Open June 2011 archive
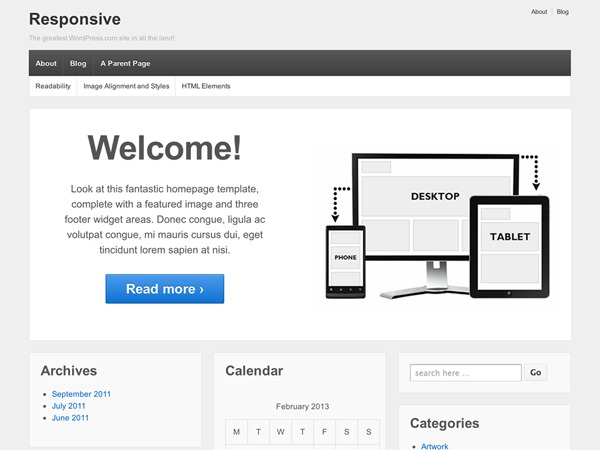The width and height of the screenshot is (600, 450). pos(70,417)
